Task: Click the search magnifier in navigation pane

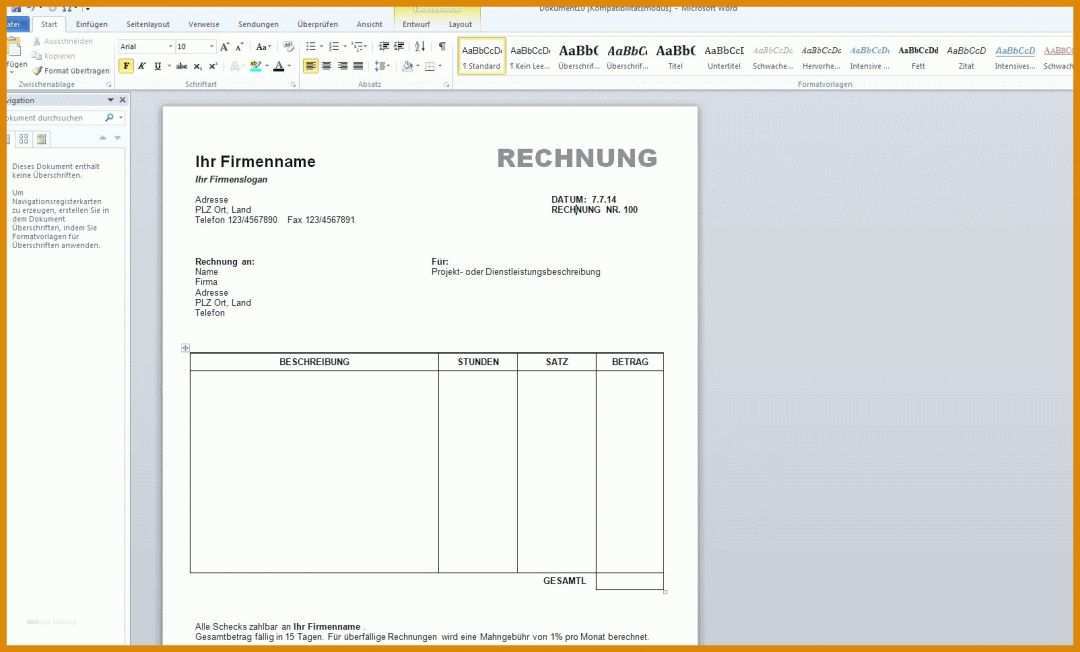Action: click(x=109, y=118)
